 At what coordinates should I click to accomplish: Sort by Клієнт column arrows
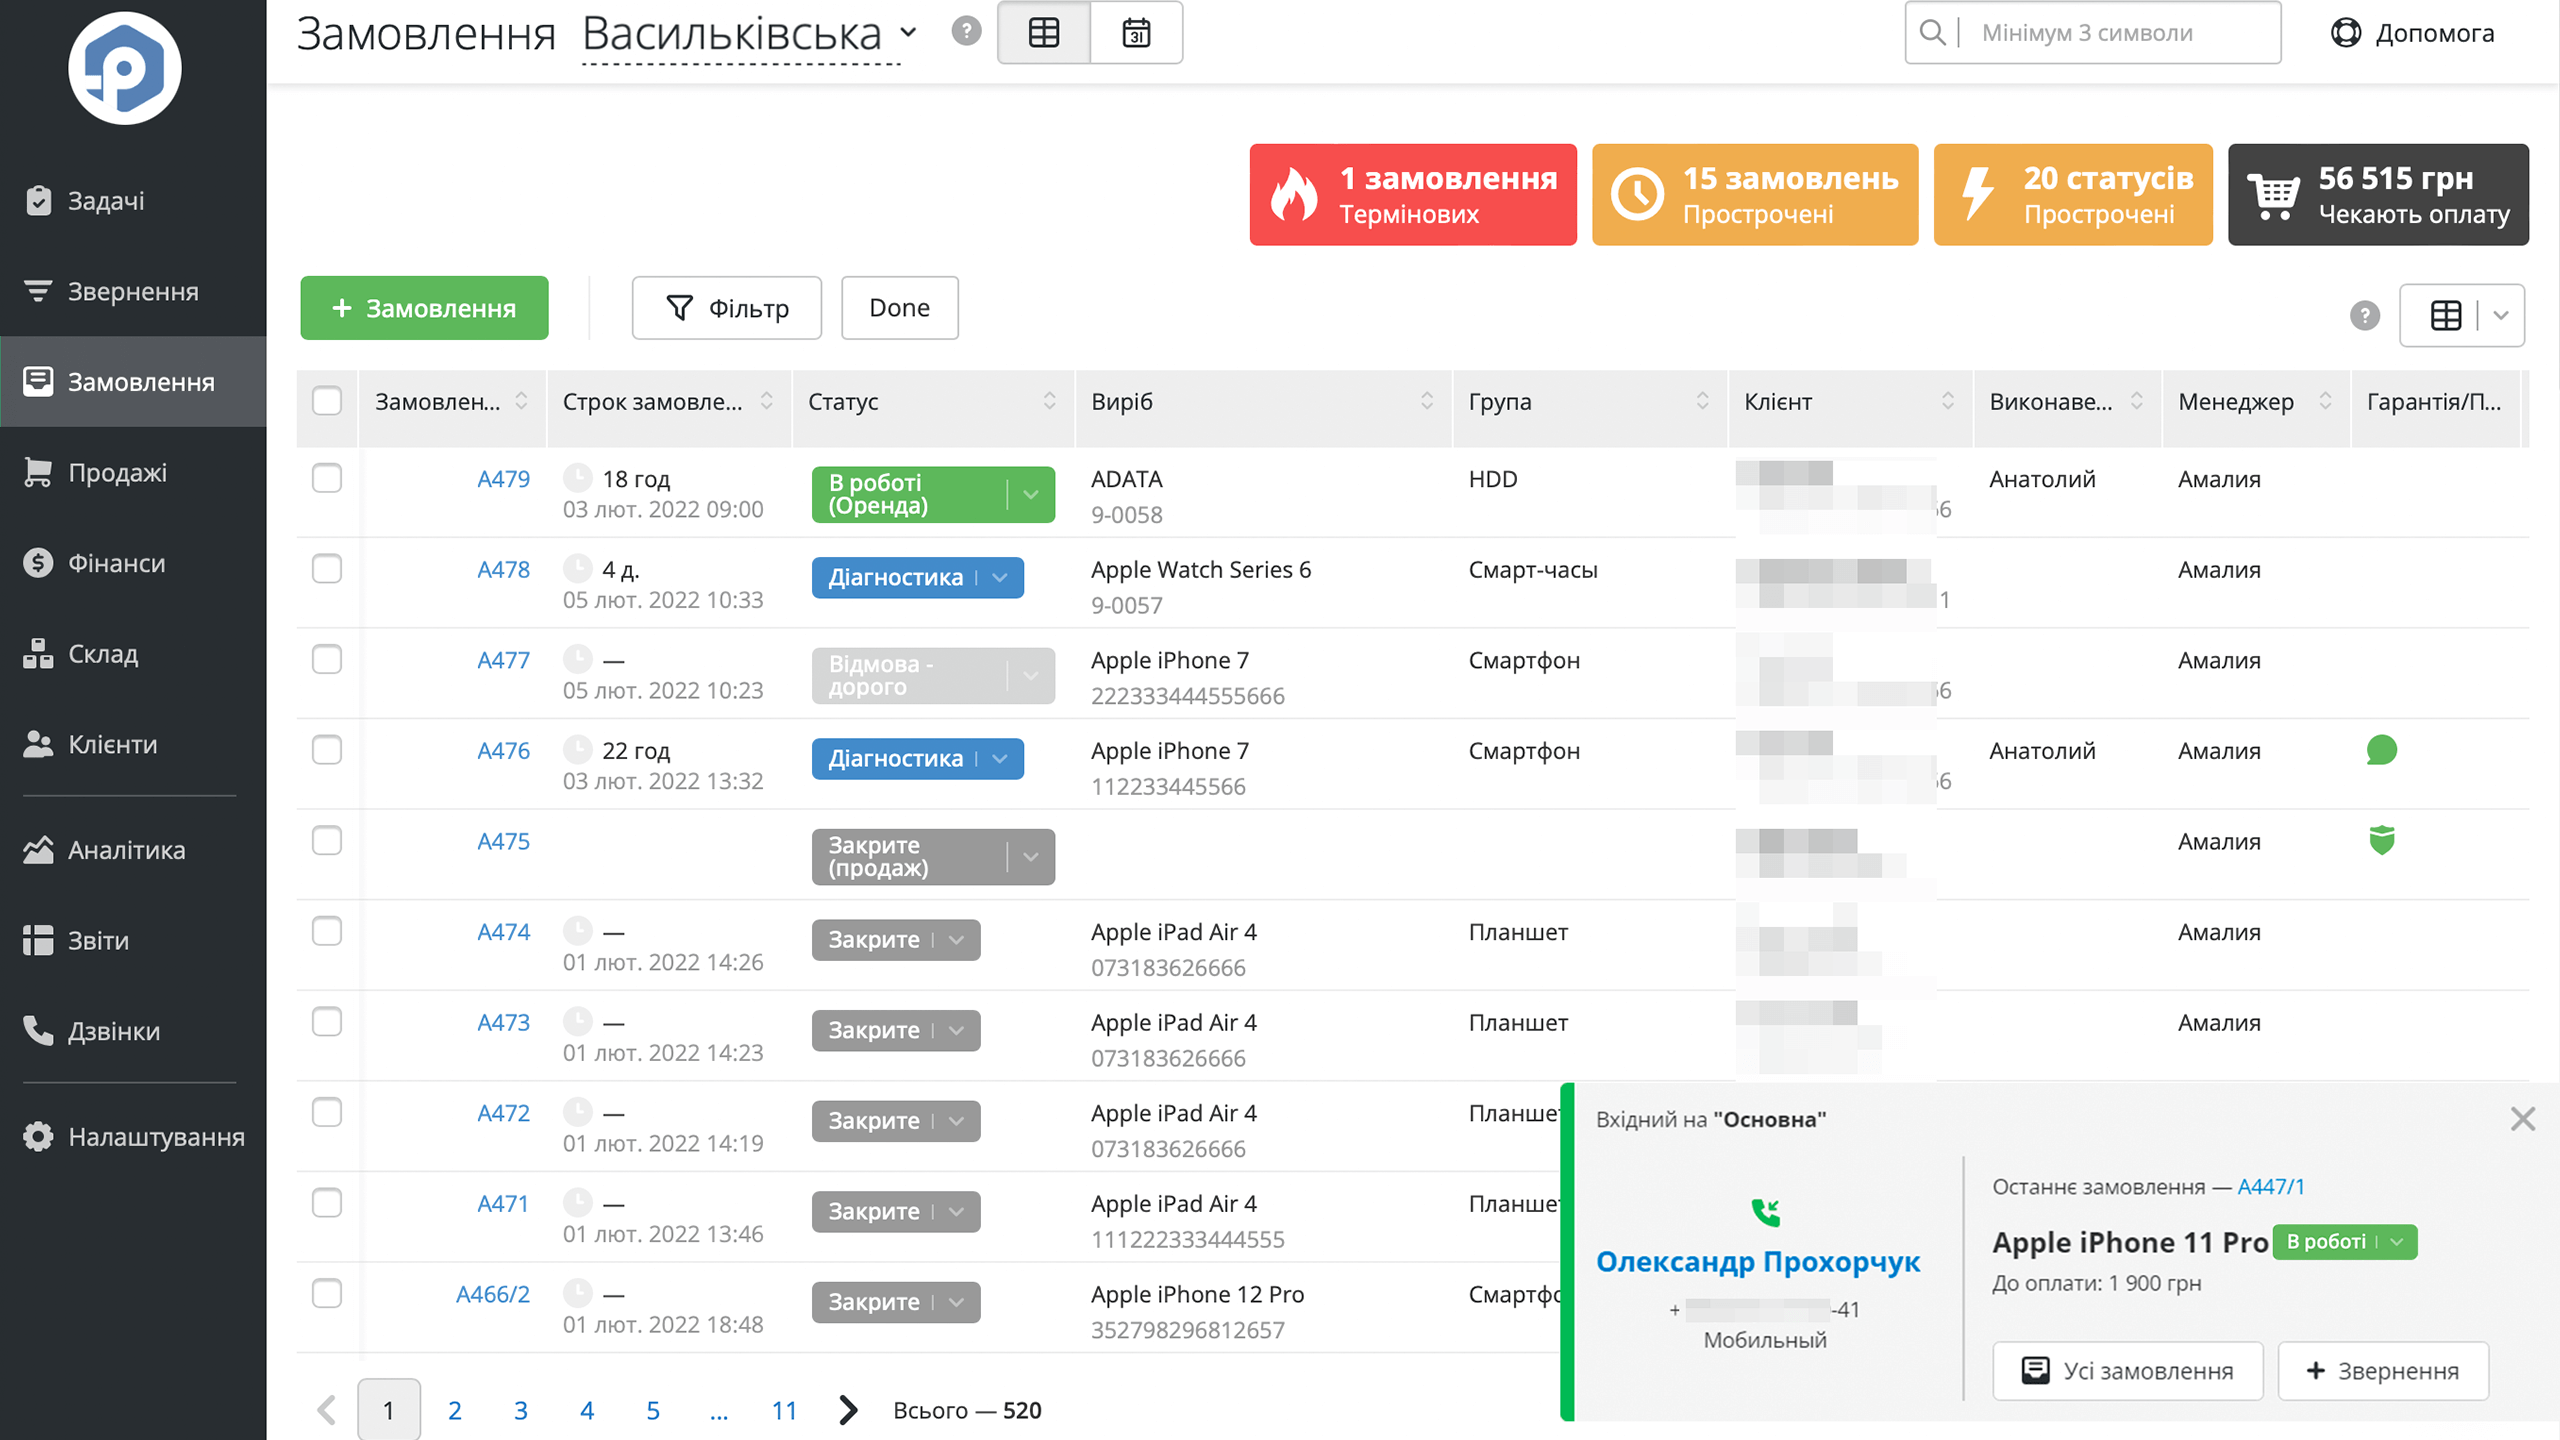click(1948, 401)
